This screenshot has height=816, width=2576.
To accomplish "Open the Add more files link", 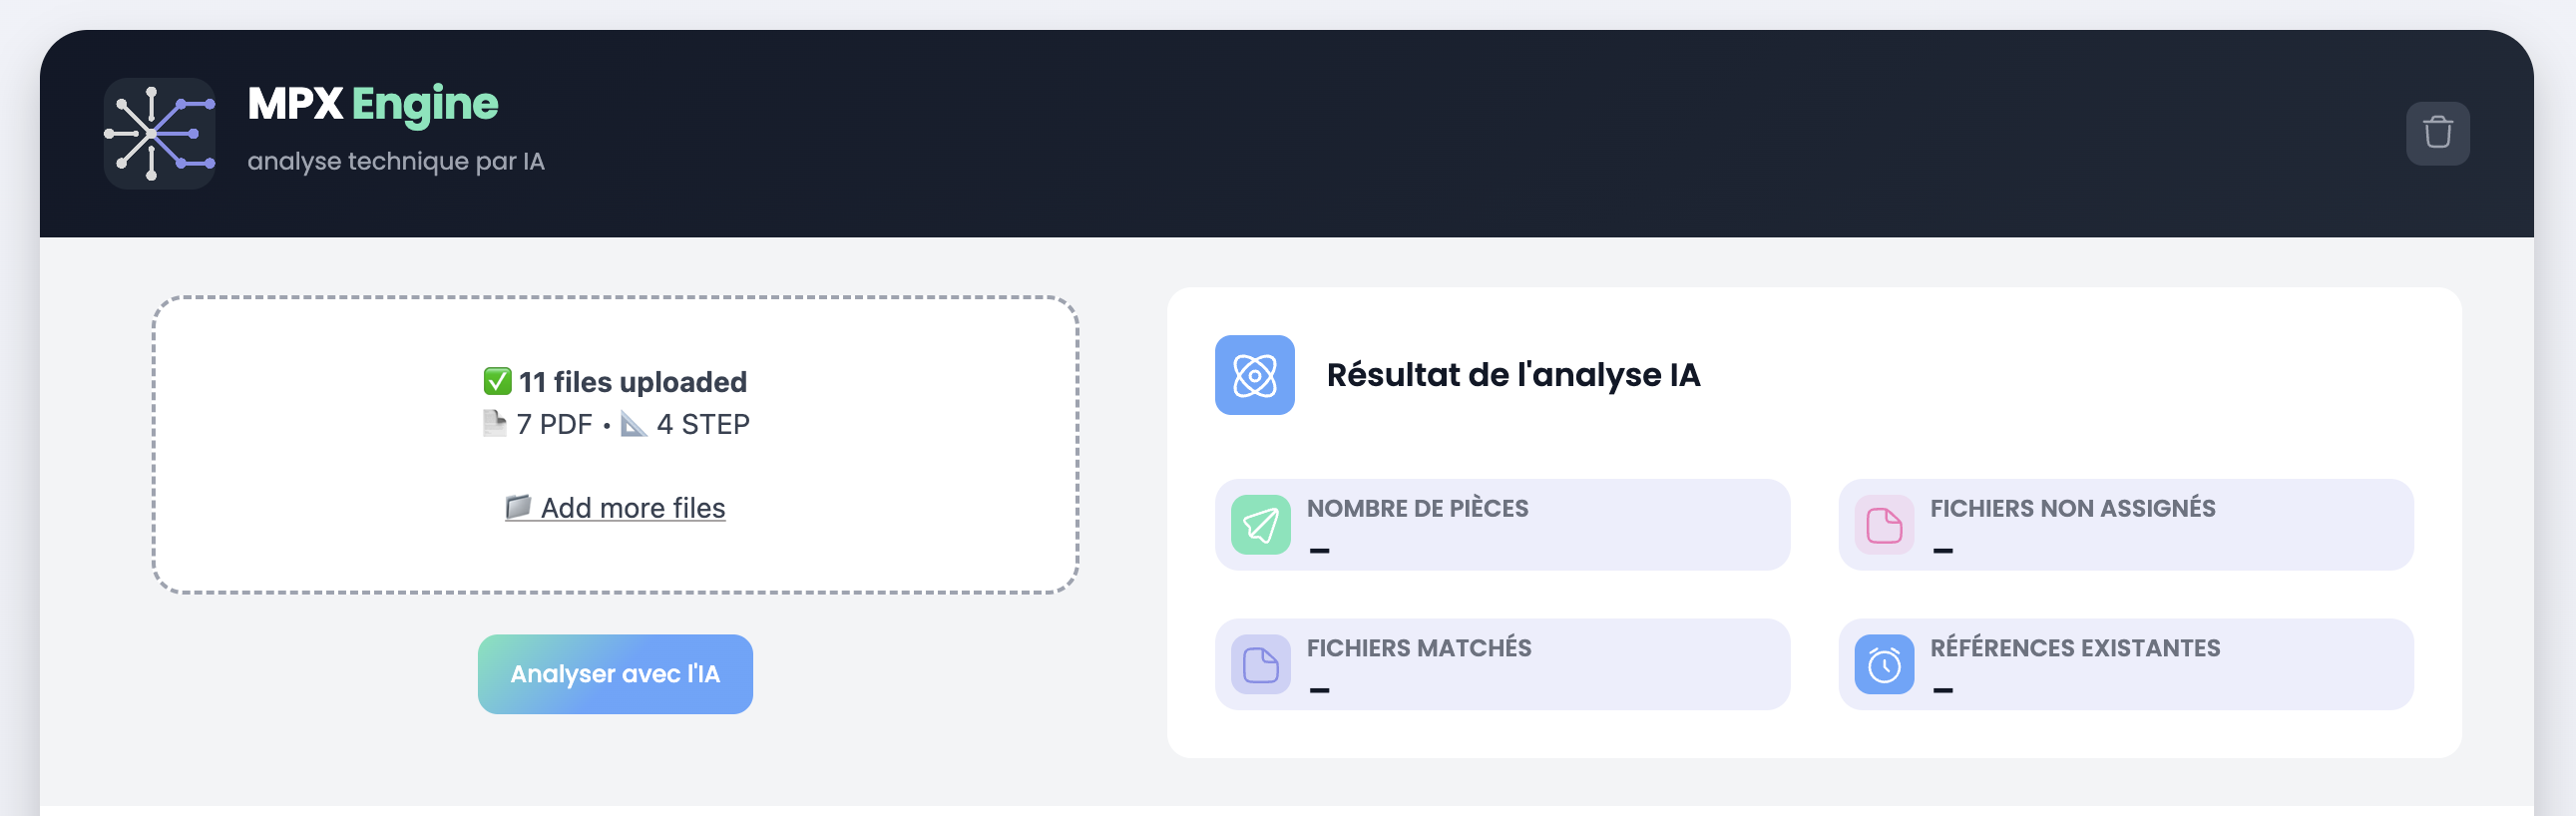I will [632, 508].
